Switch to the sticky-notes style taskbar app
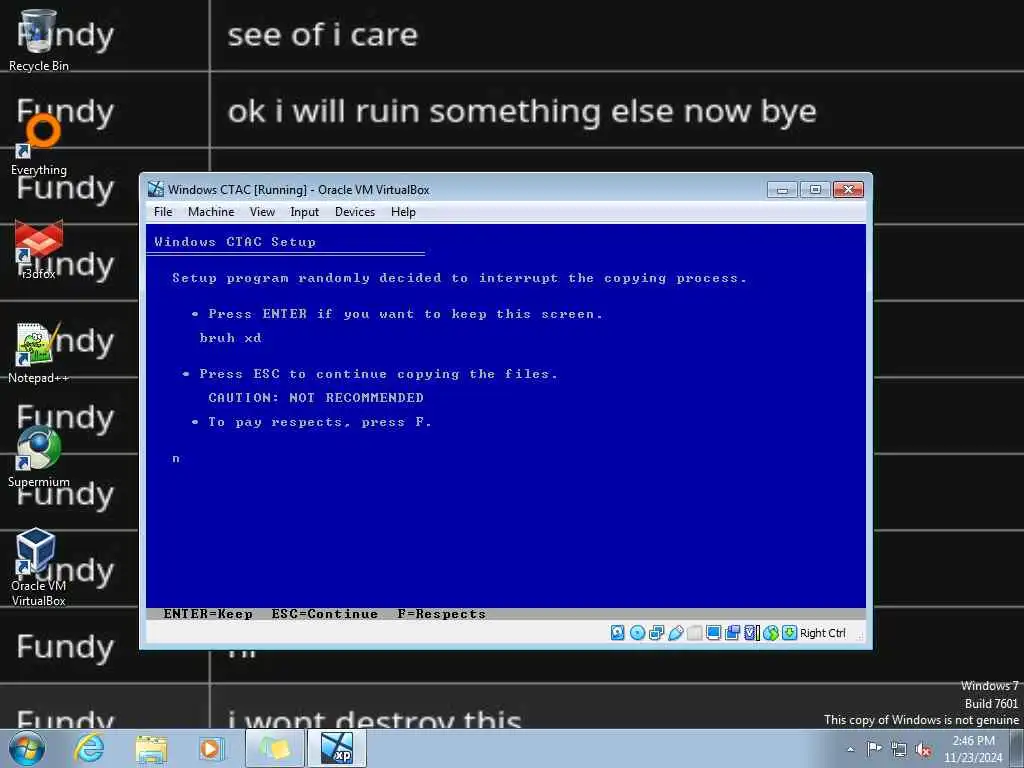Viewport: 1024px width, 768px height. (x=275, y=748)
